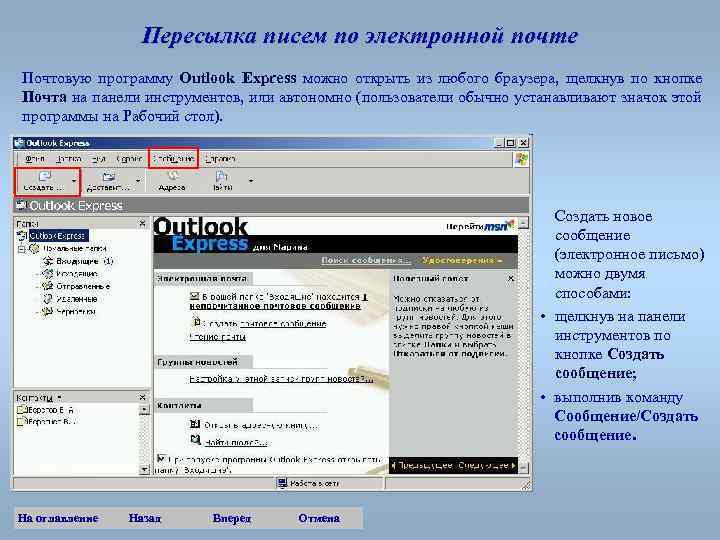
Task: Click the Отмена slide button
Action: pos(319,518)
